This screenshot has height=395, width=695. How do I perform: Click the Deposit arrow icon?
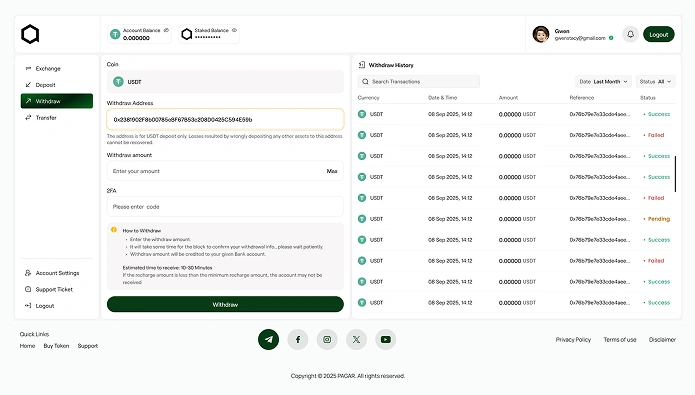pyautogui.click(x=28, y=85)
